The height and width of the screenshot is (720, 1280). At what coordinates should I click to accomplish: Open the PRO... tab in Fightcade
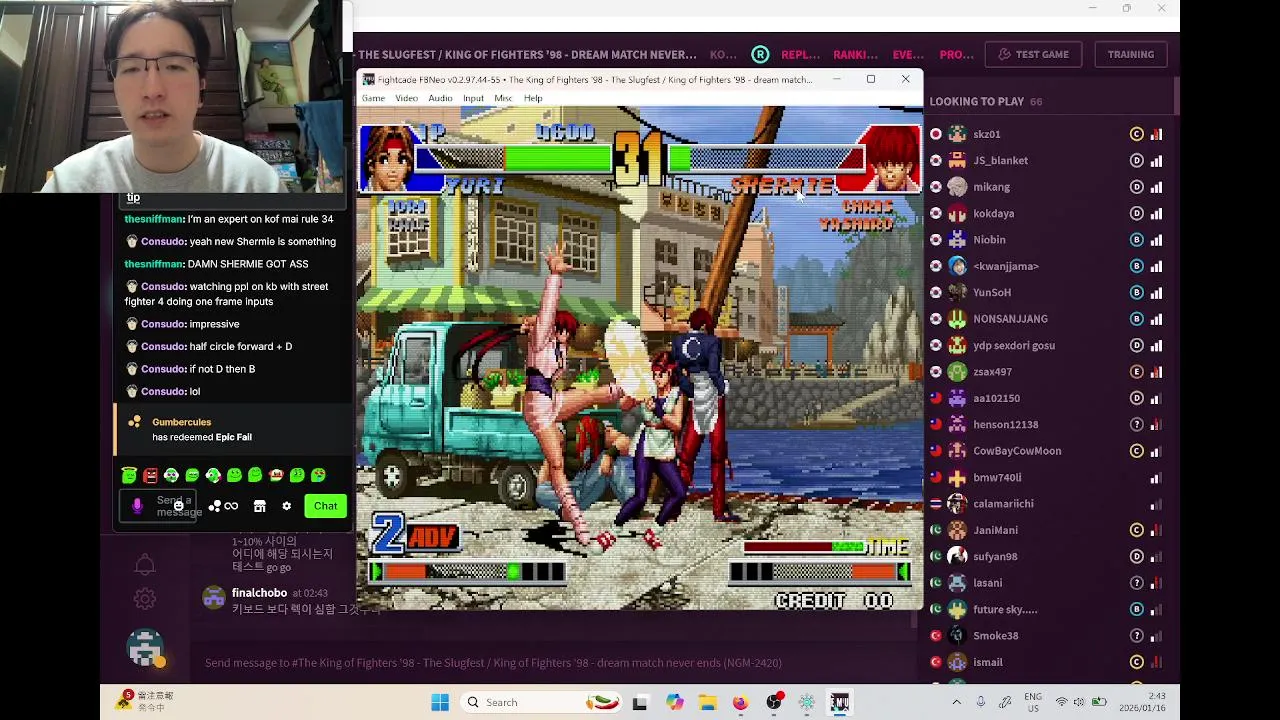point(956,54)
